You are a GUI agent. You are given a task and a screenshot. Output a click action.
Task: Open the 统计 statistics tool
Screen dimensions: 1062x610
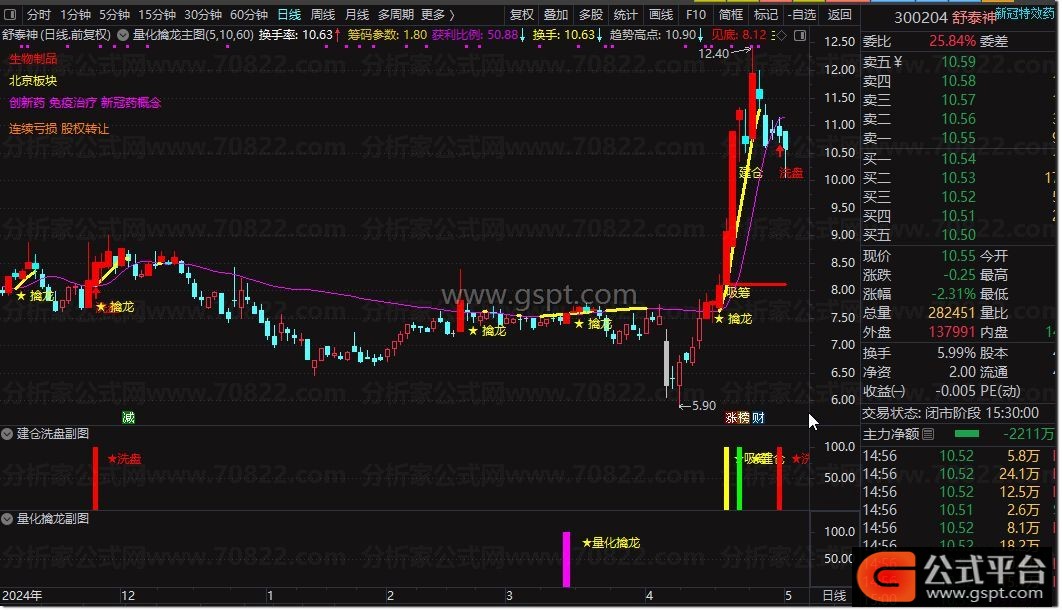pos(625,14)
